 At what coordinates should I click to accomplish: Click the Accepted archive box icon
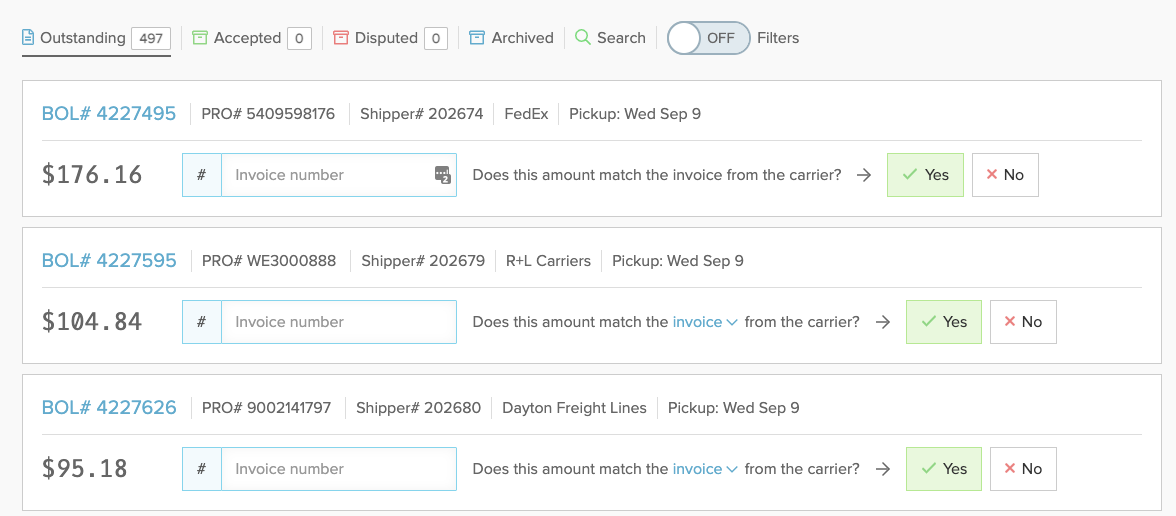(200, 38)
